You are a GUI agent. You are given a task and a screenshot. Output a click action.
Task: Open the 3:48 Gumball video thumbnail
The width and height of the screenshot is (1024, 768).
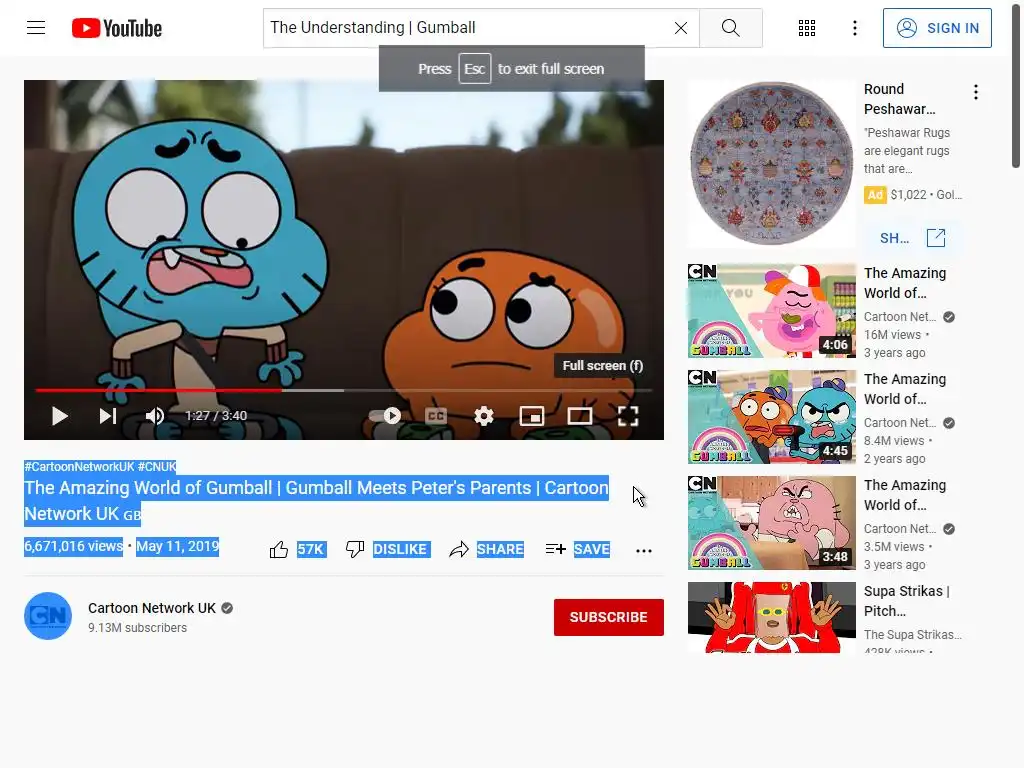(771, 522)
